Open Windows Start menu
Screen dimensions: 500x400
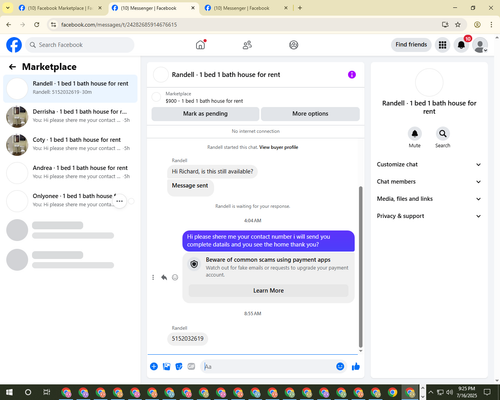pos(9,392)
